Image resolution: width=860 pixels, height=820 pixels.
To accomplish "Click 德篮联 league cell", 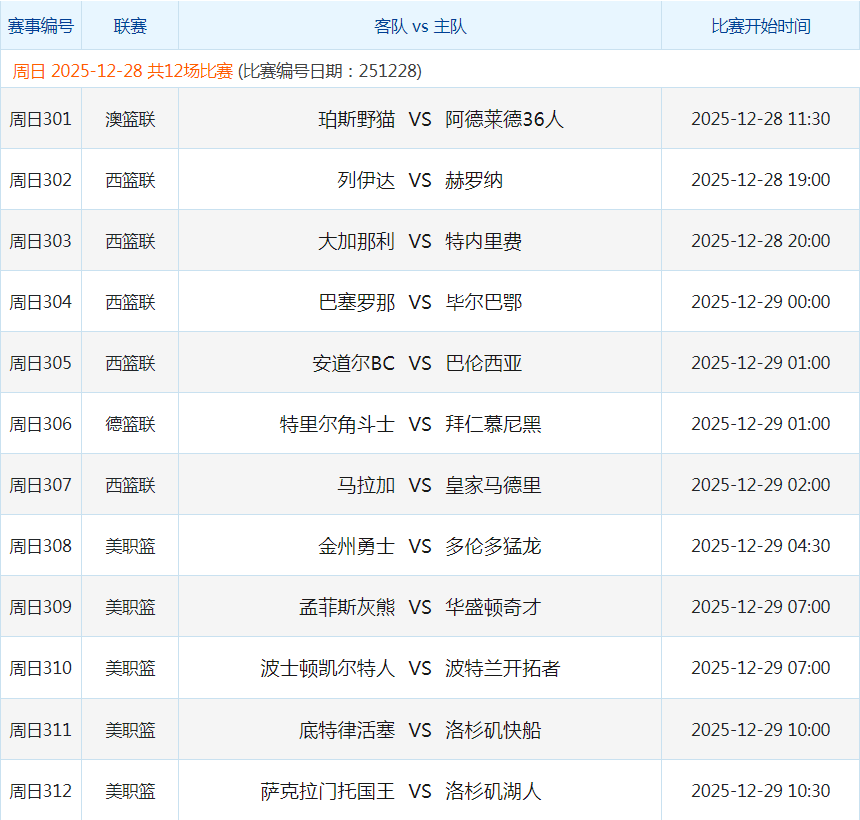I will tap(130, 423).
